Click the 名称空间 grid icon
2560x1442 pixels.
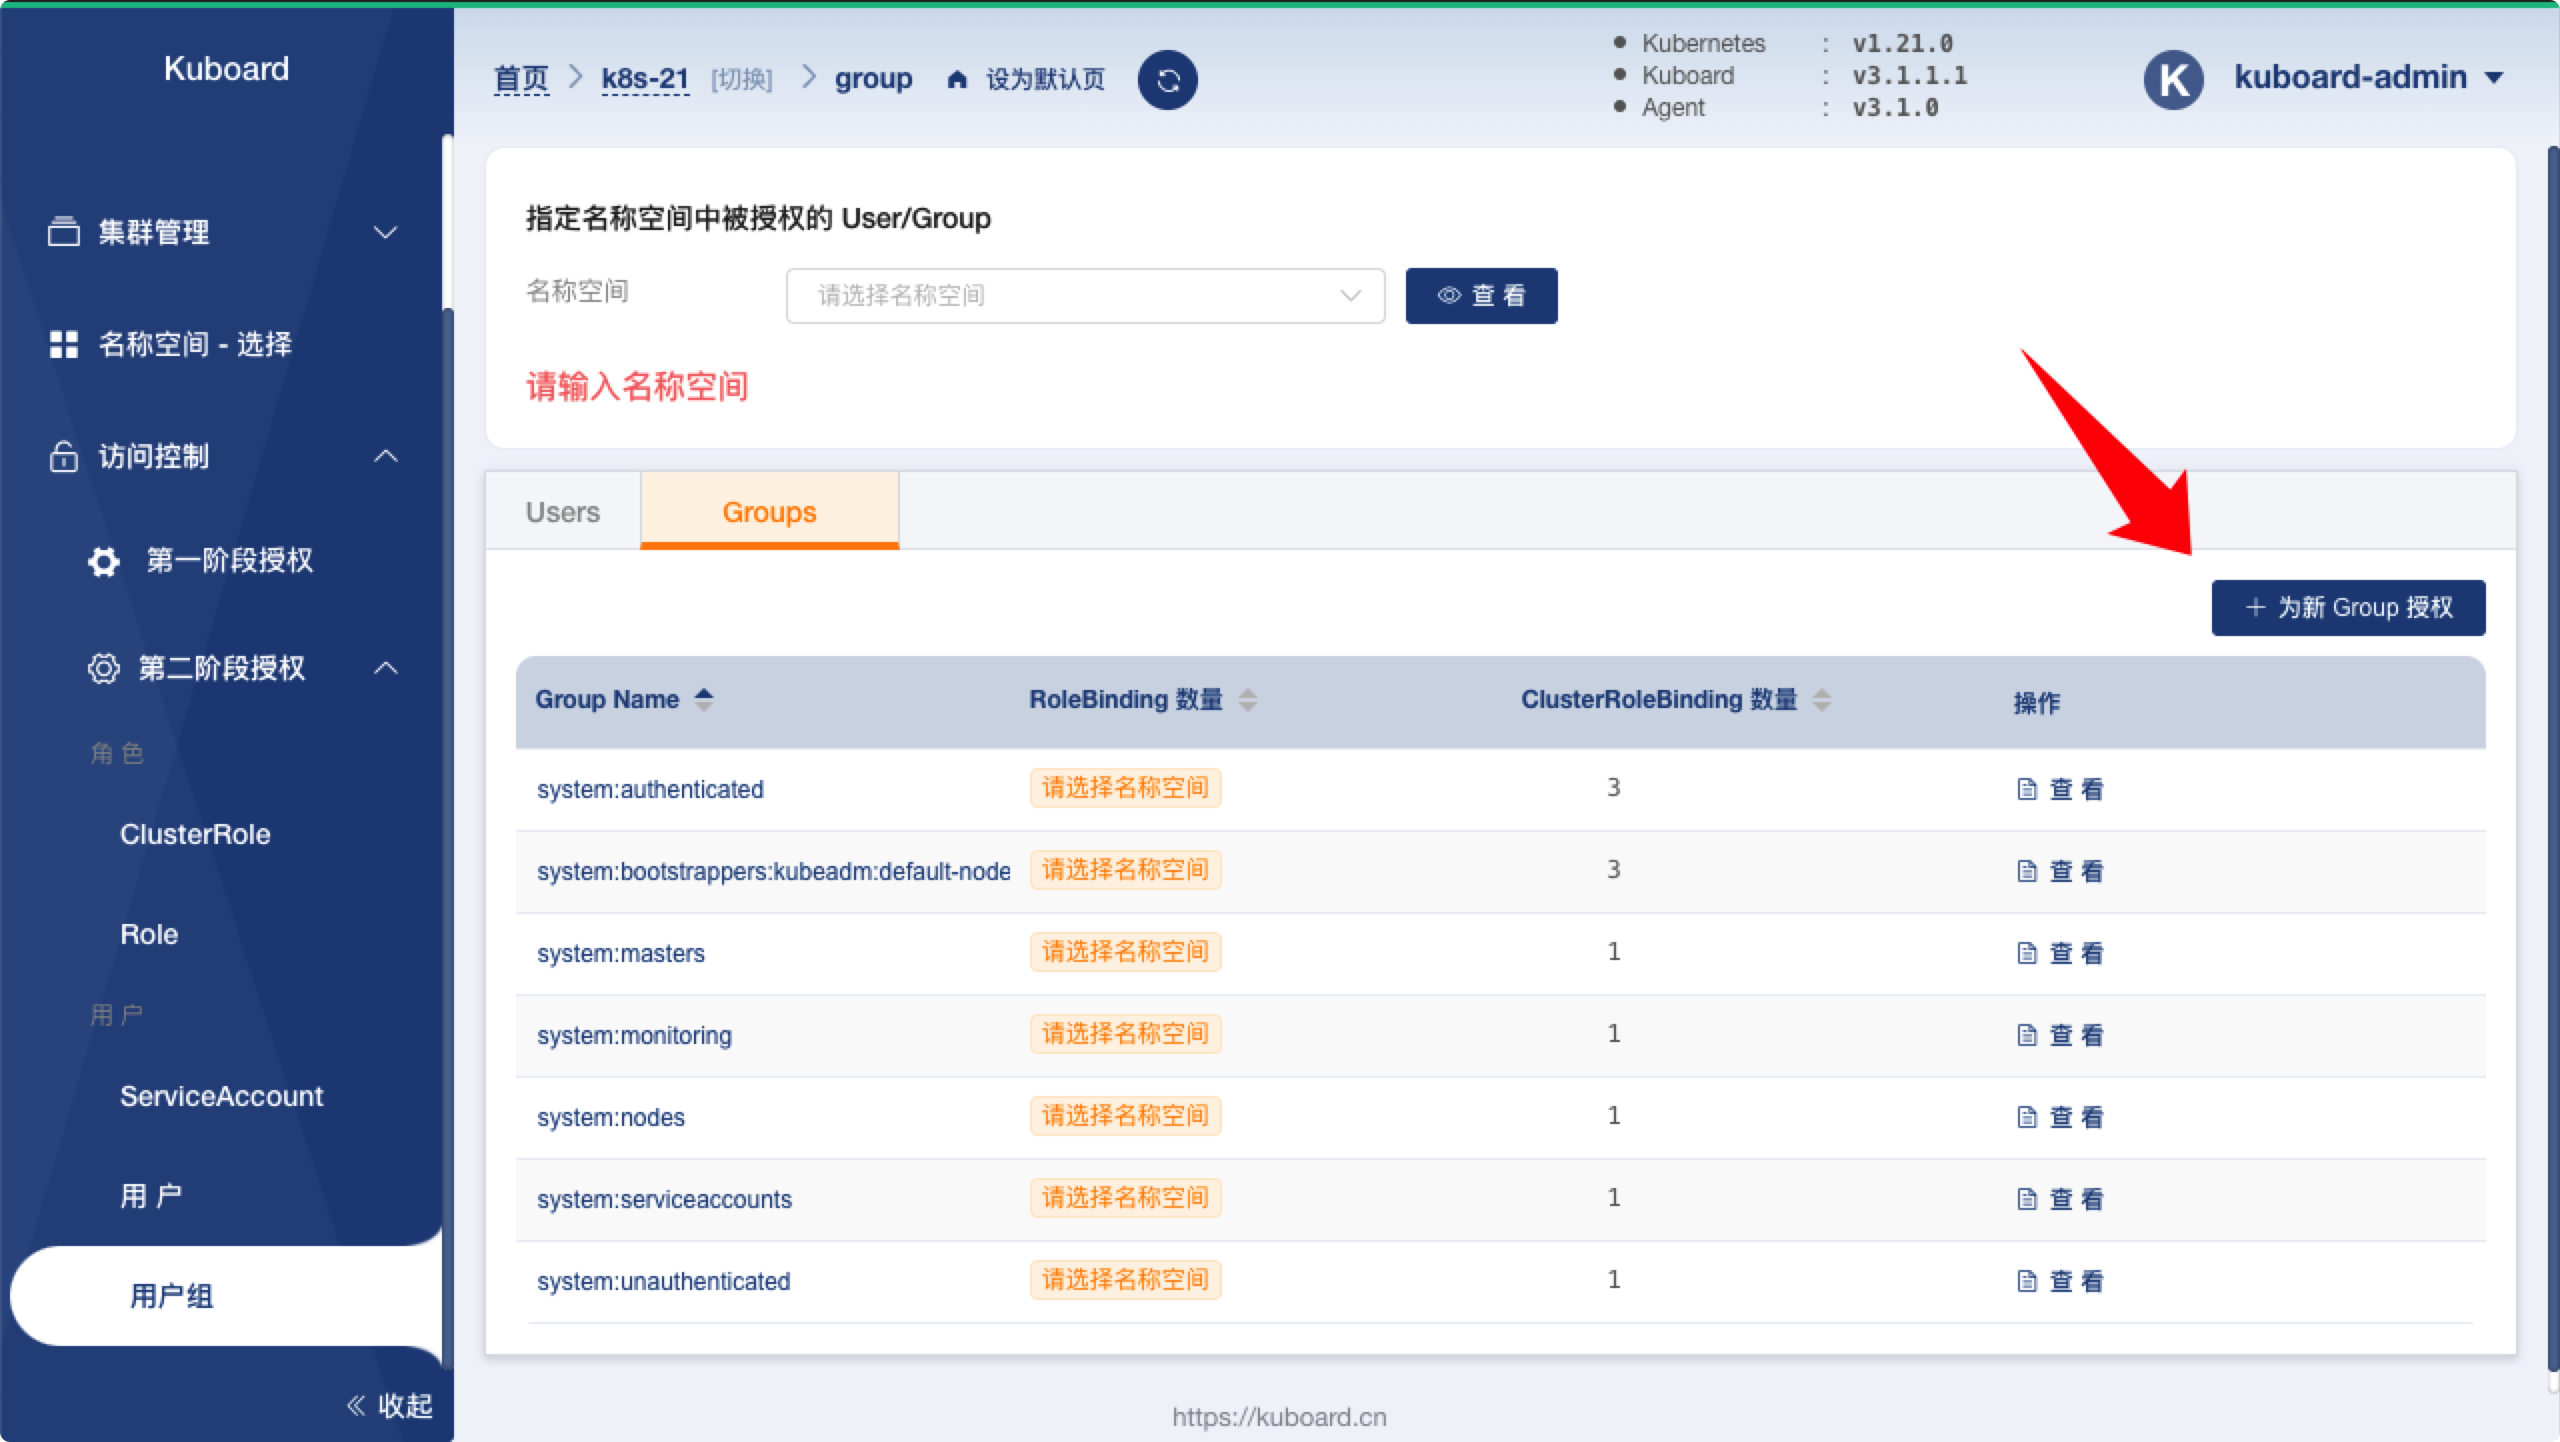click(64, 344)
